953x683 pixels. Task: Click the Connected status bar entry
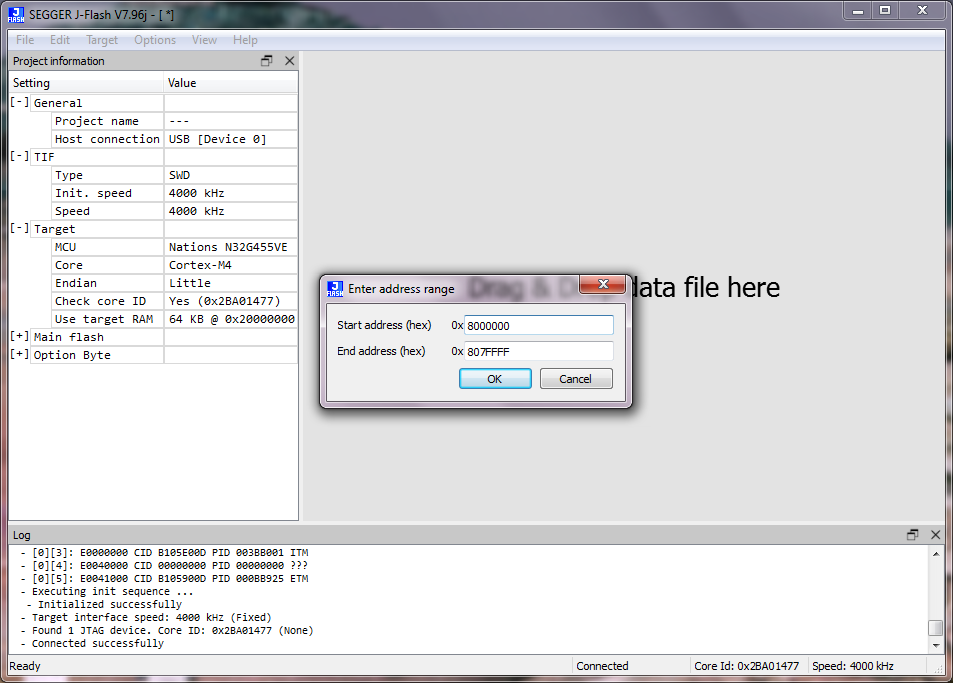pyautogui.click(x=602, y=666)
